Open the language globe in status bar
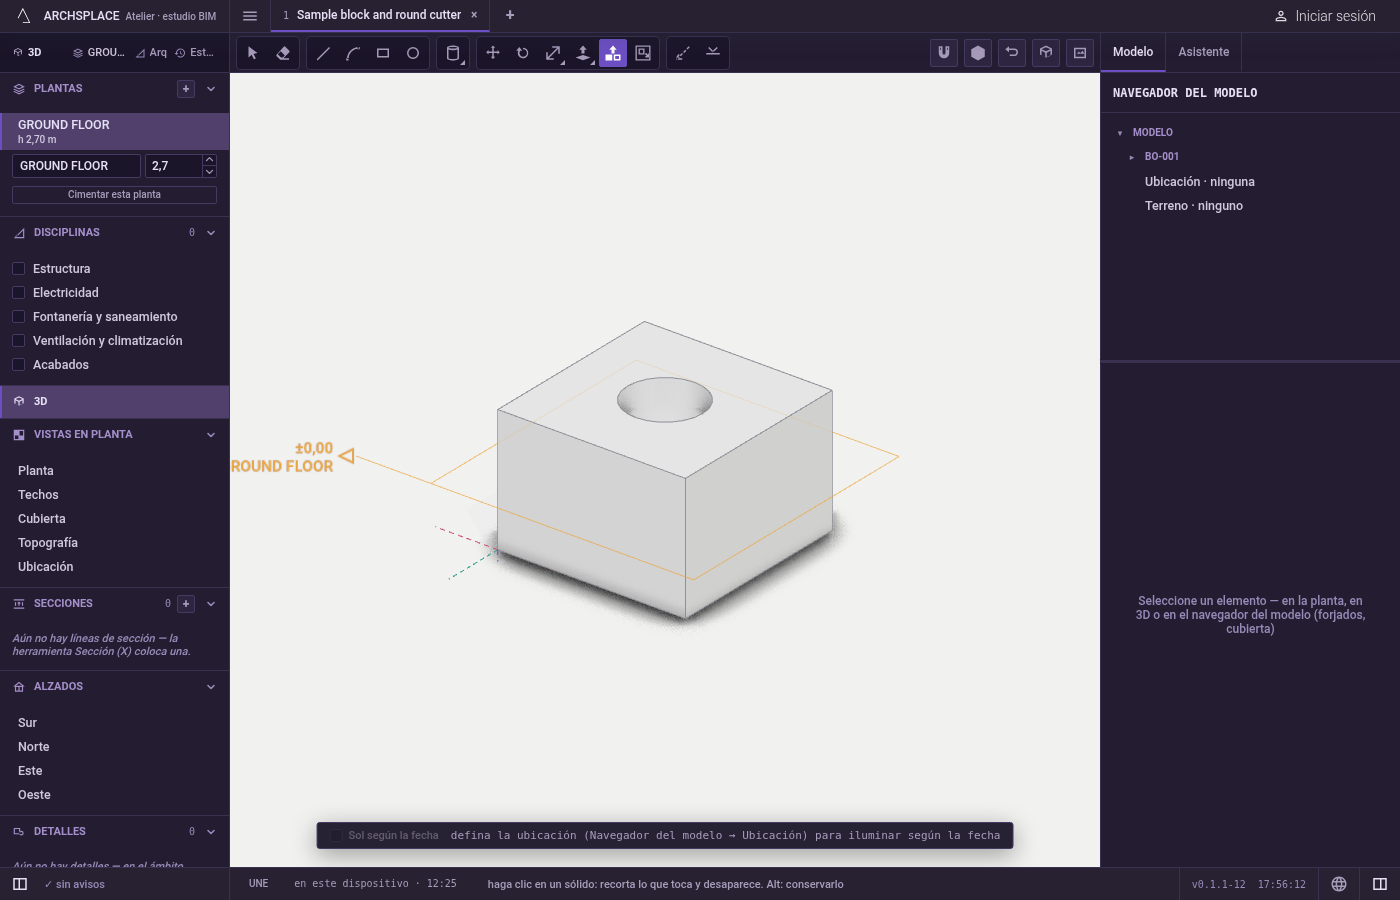 [x=1339, y=884]
